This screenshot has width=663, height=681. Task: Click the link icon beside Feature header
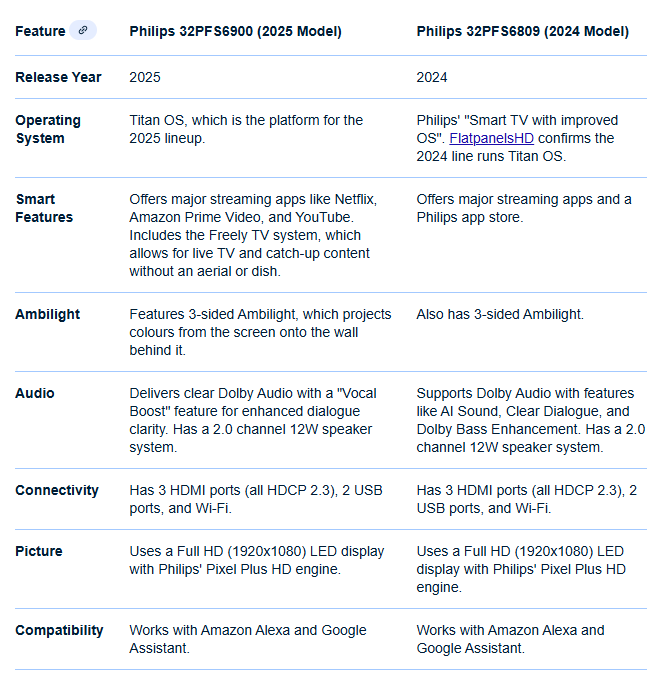tap(83, 31)
